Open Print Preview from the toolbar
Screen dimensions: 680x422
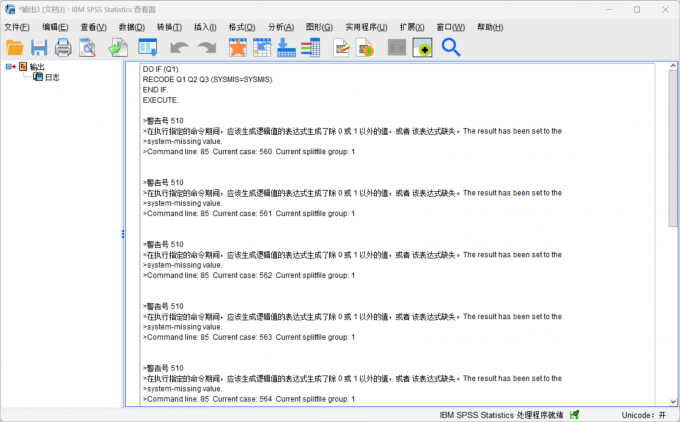point(88,47)
